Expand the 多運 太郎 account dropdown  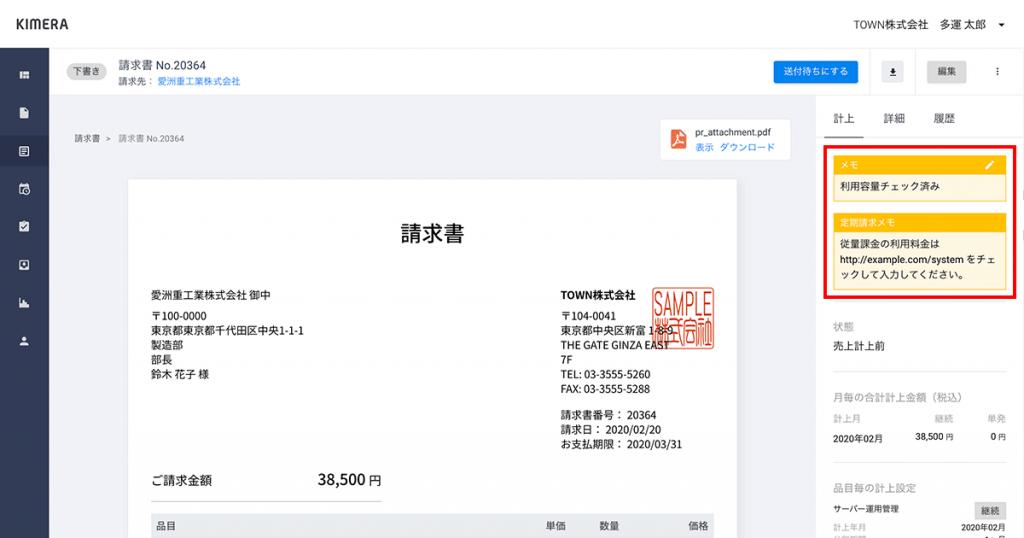point(1001,24)
